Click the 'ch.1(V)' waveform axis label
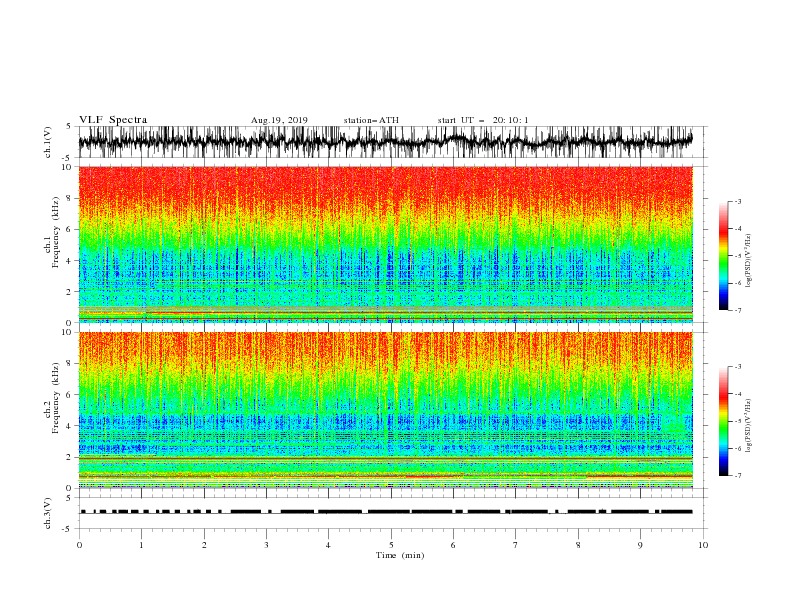The width and height of the screenshot is (792, 612). tap(48, 142)
